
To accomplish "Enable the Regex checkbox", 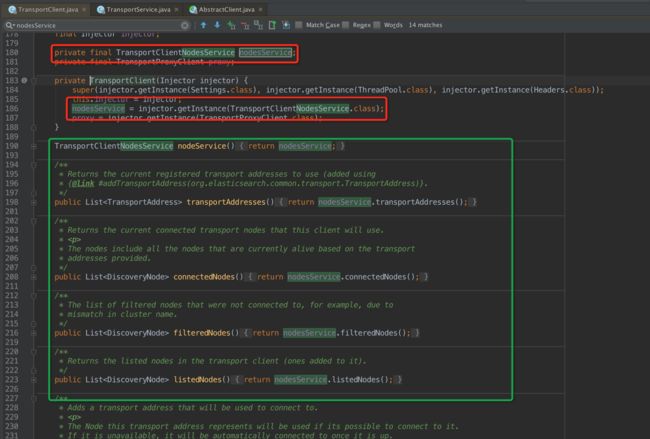I will coord(346,25).
